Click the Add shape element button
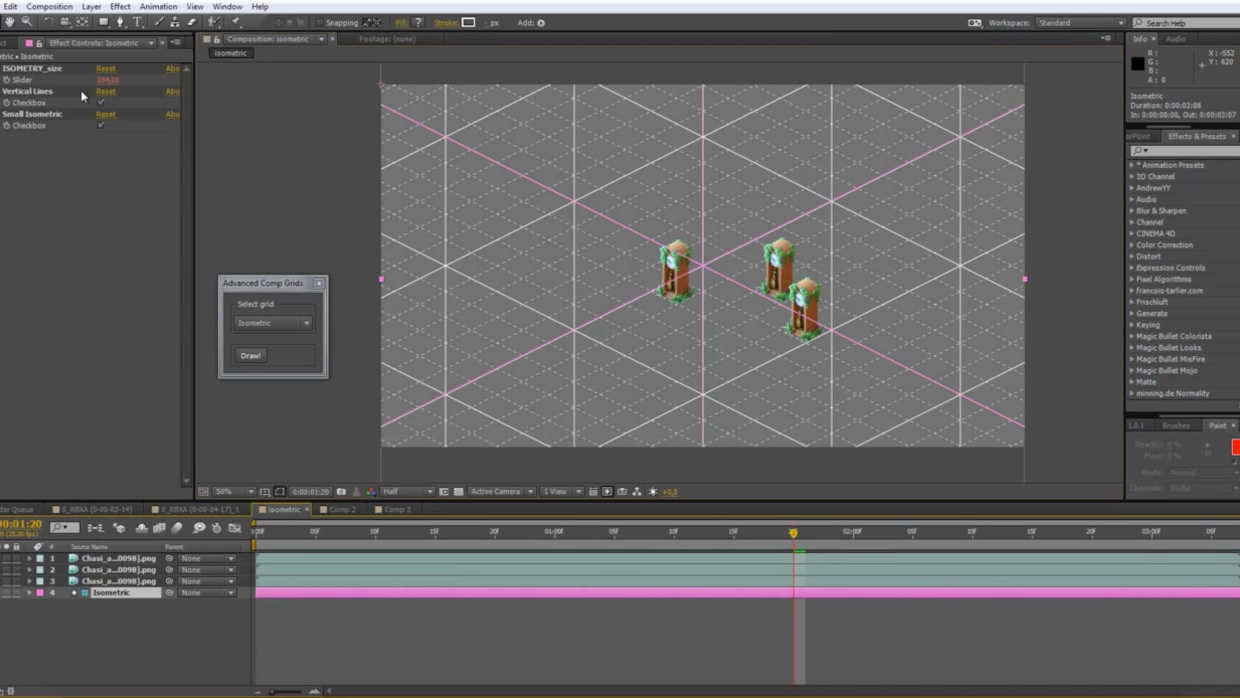1240x698 pixels. 541,23
